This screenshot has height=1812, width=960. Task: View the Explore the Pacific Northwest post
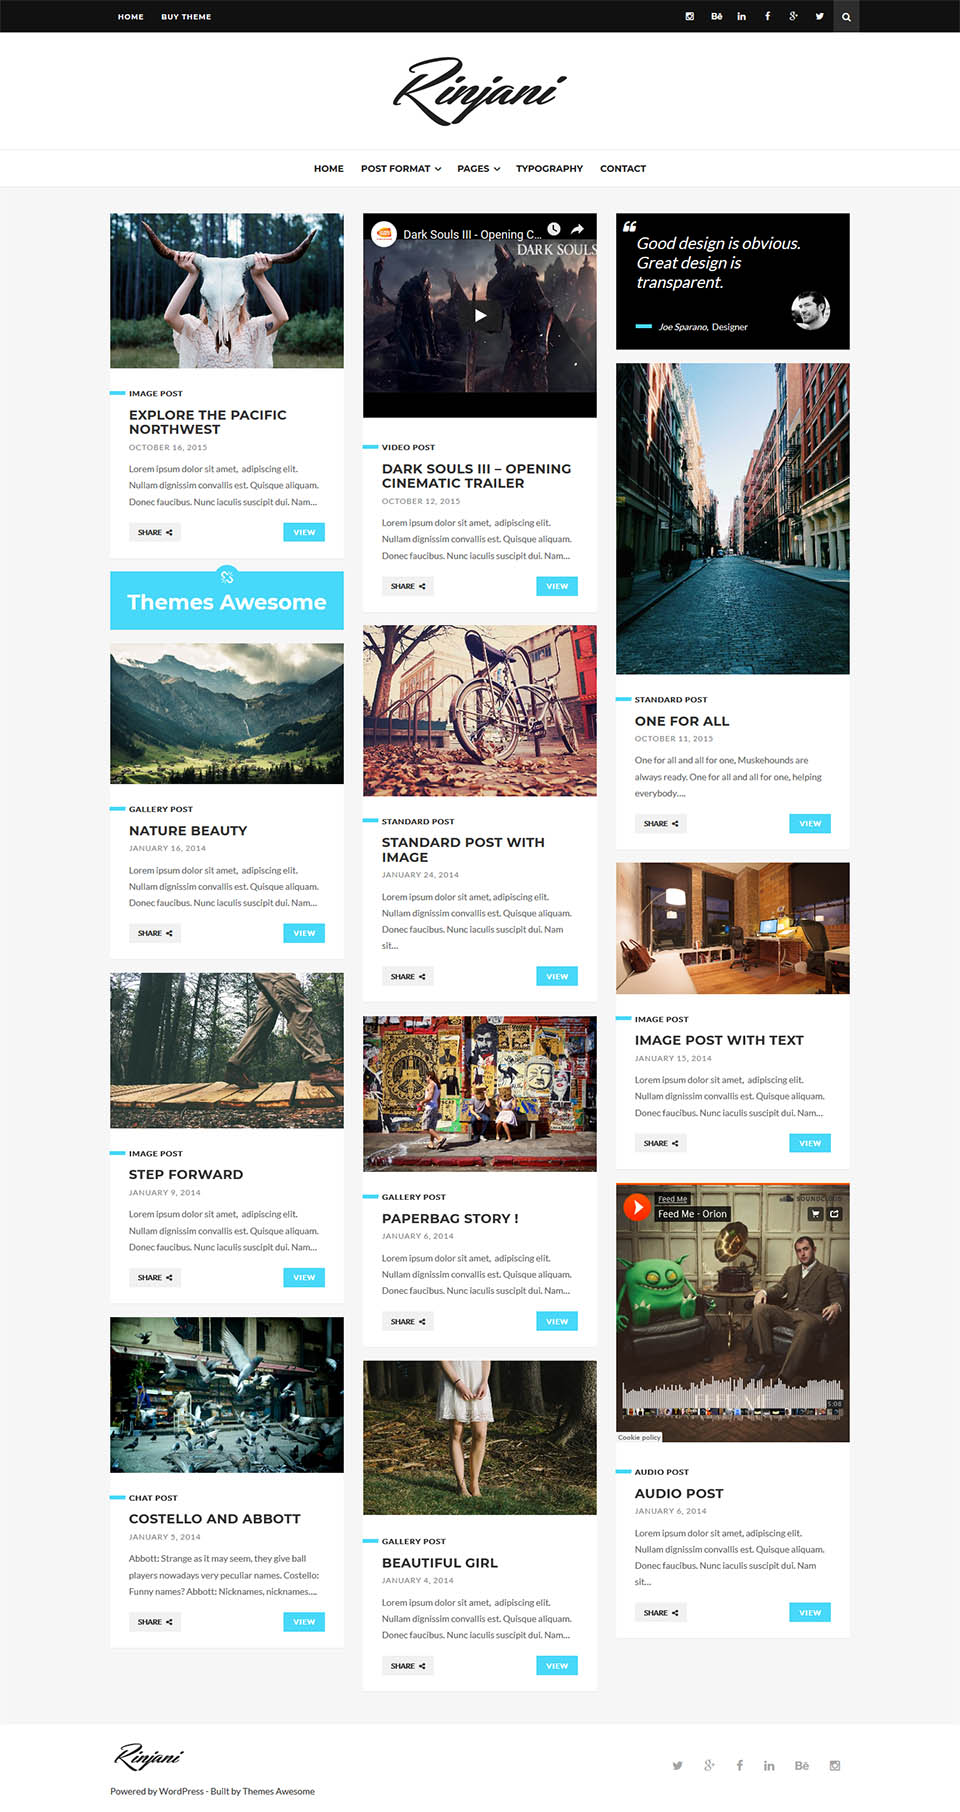[304, 532]
